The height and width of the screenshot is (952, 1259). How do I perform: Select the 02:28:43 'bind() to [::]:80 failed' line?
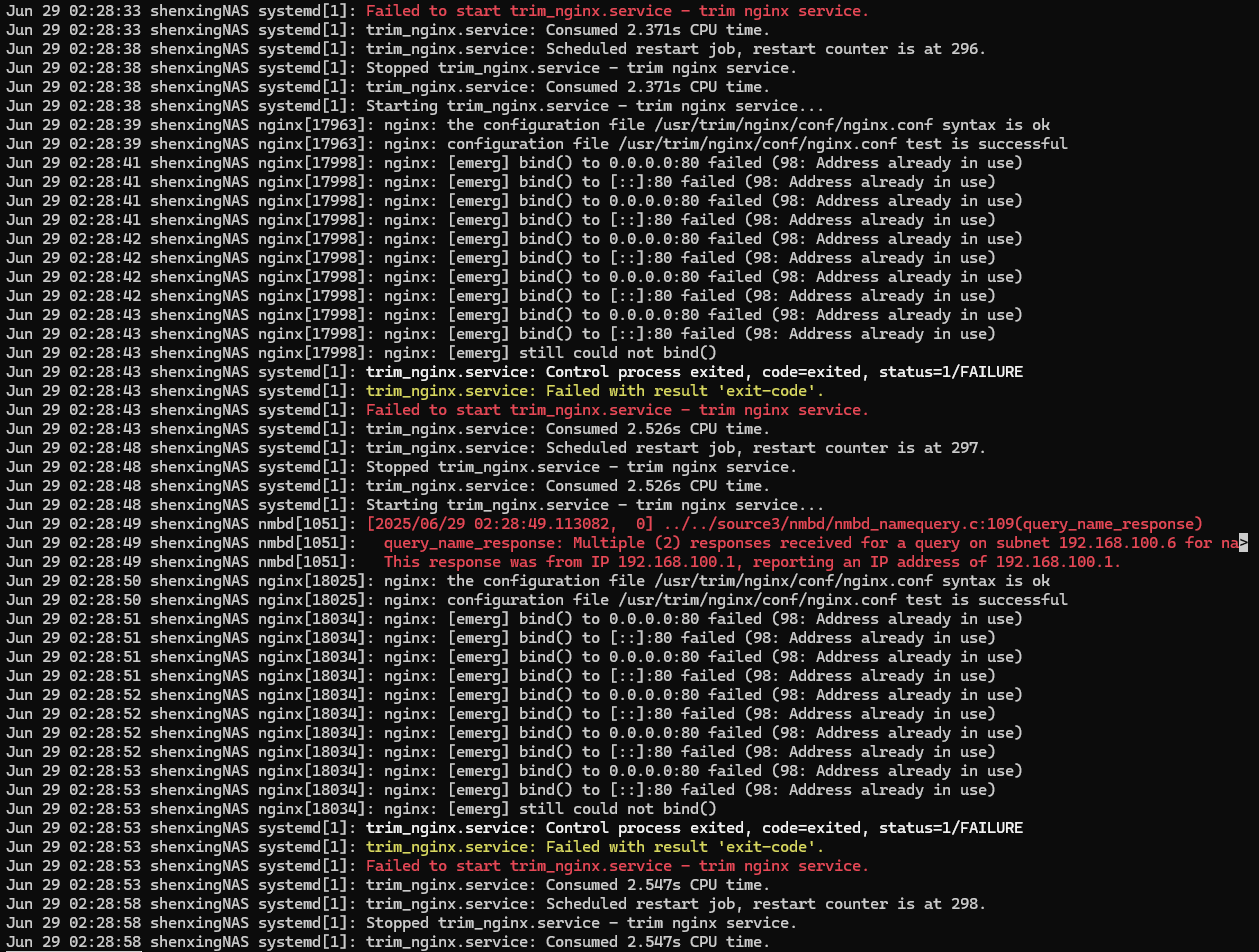point(501,334)
